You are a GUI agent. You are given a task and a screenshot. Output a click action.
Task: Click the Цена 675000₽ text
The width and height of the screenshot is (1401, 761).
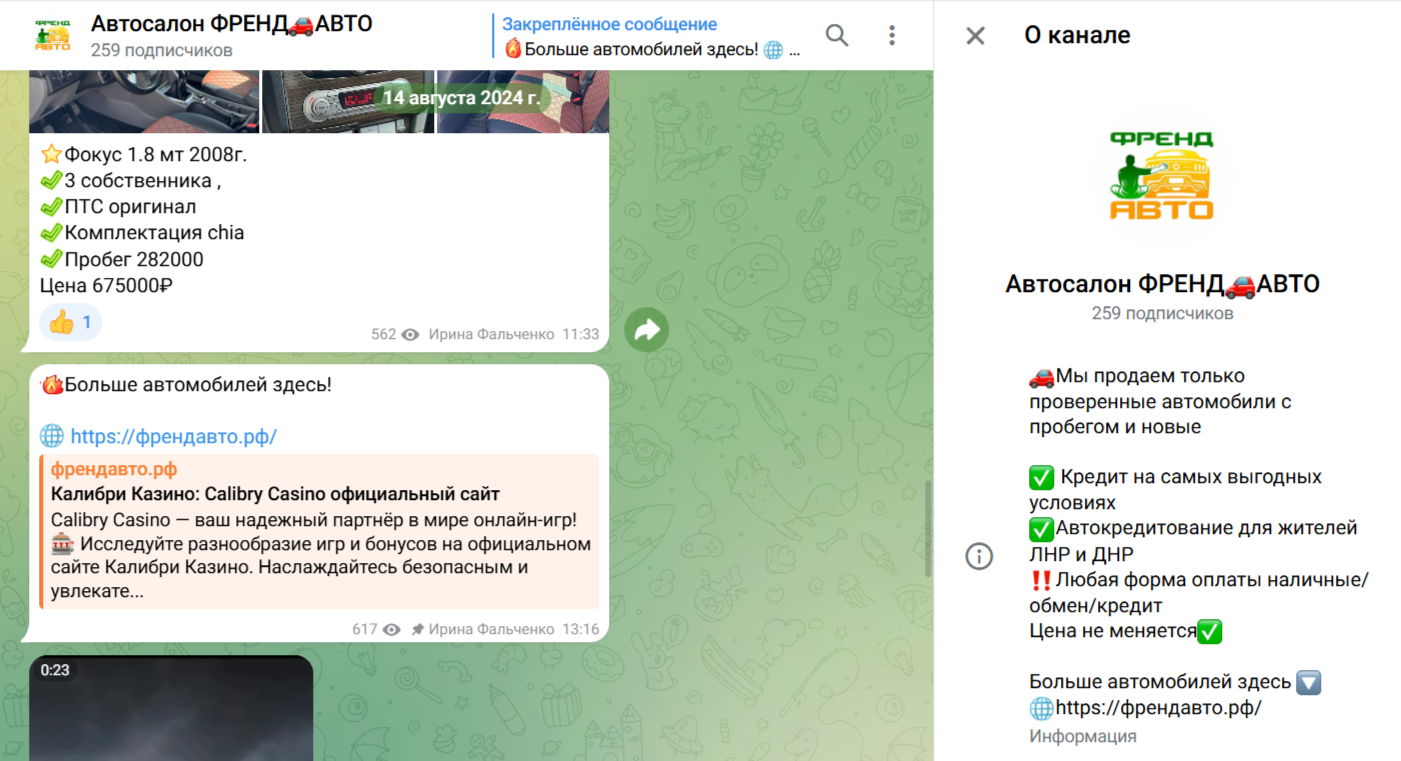[106, 285]
